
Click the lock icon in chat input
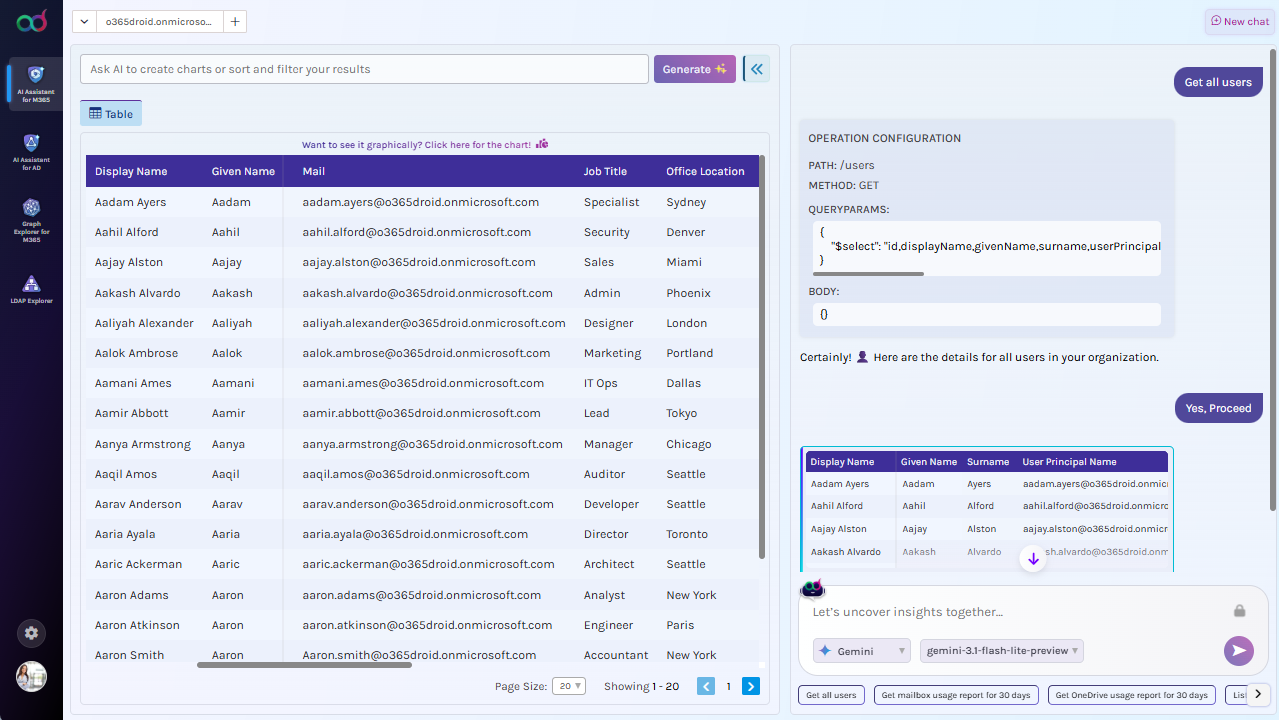(1239, 611)
